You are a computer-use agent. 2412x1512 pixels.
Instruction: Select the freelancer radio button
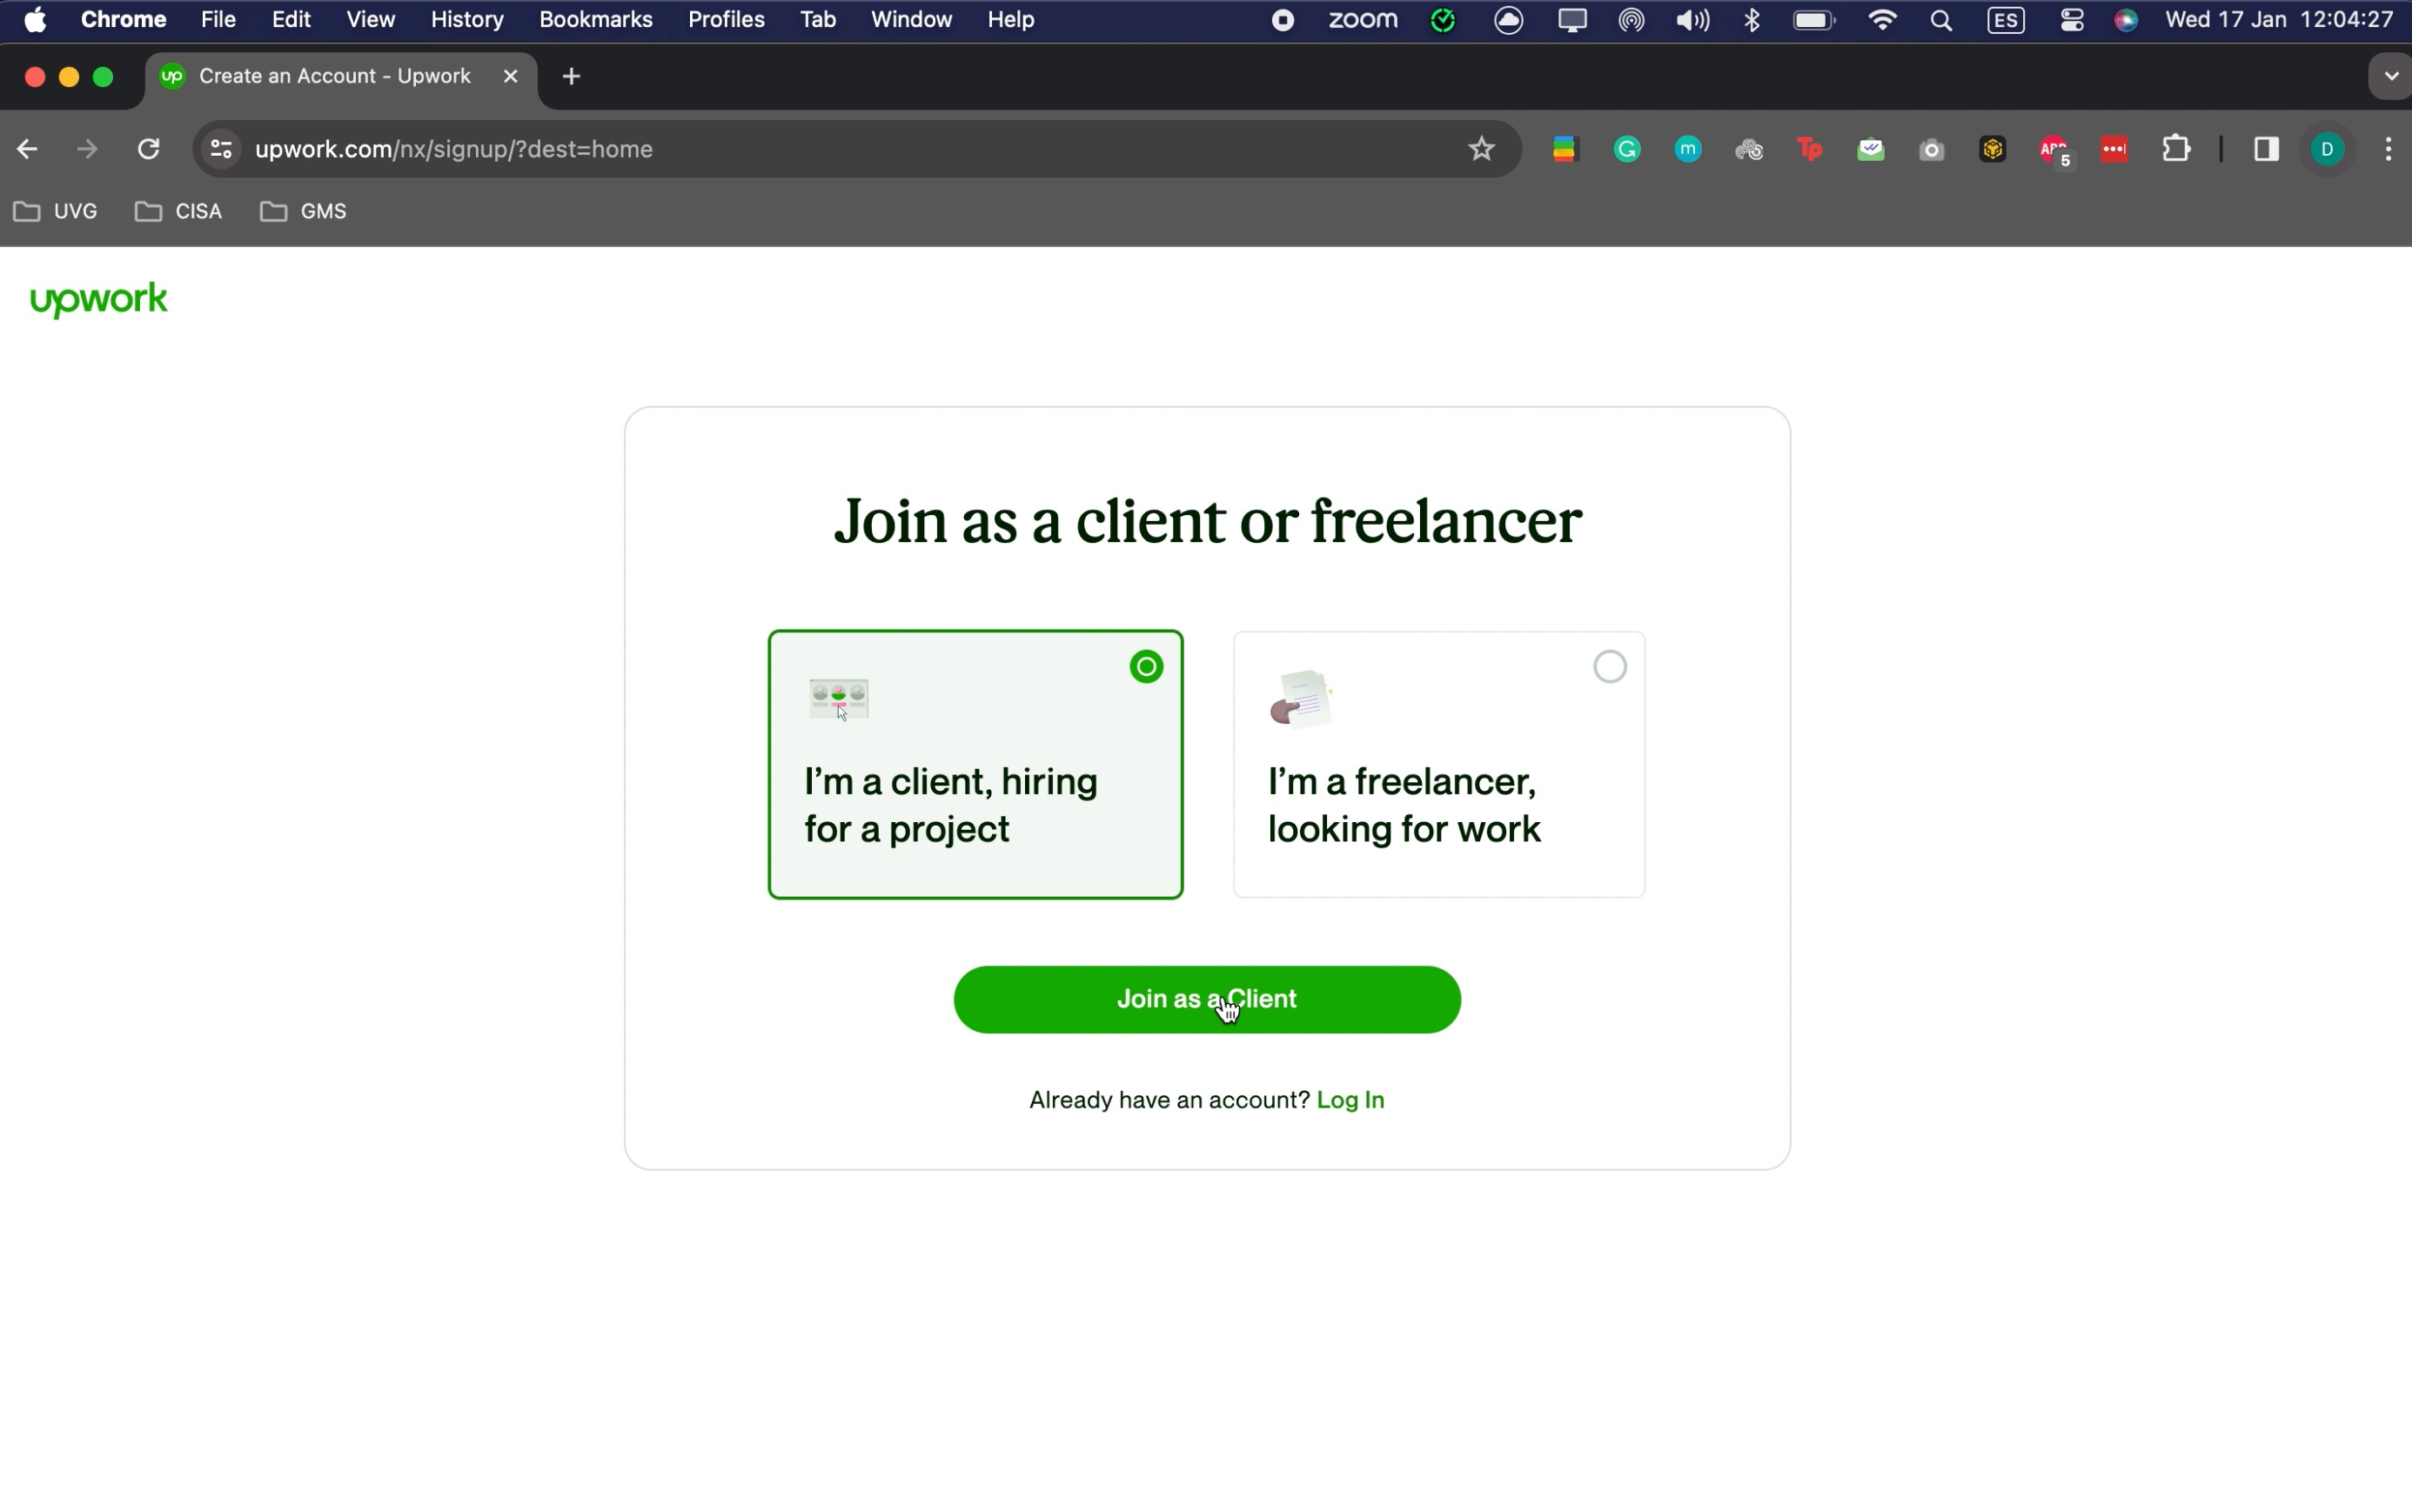(x=1609, y=666)
